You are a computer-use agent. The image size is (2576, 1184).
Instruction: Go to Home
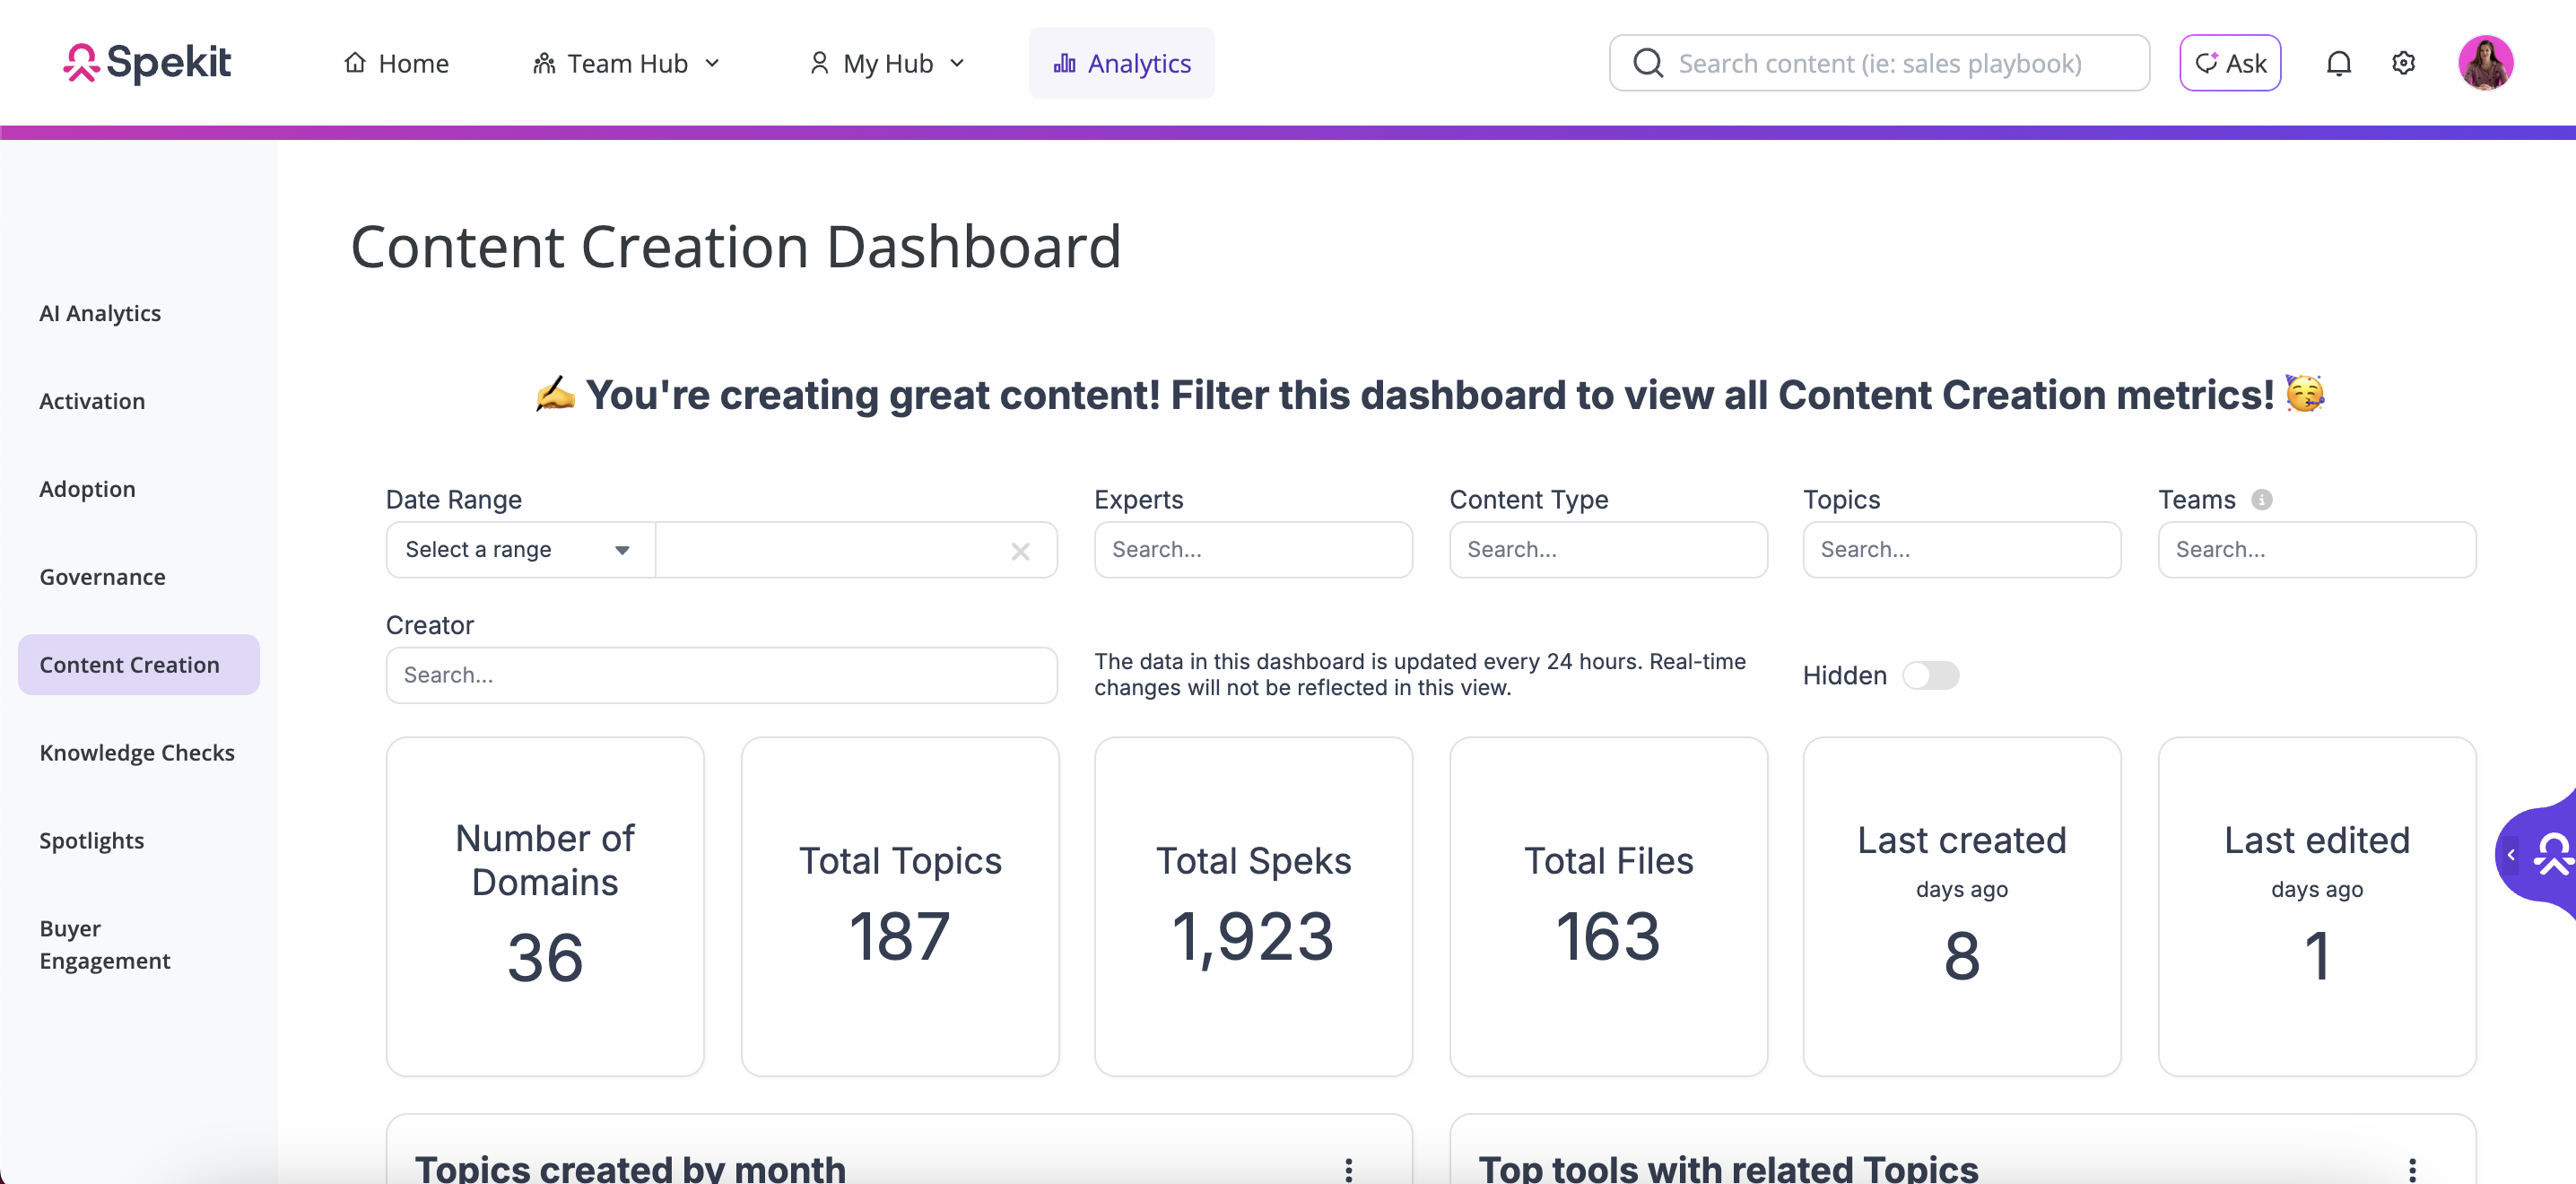[396, 63]
